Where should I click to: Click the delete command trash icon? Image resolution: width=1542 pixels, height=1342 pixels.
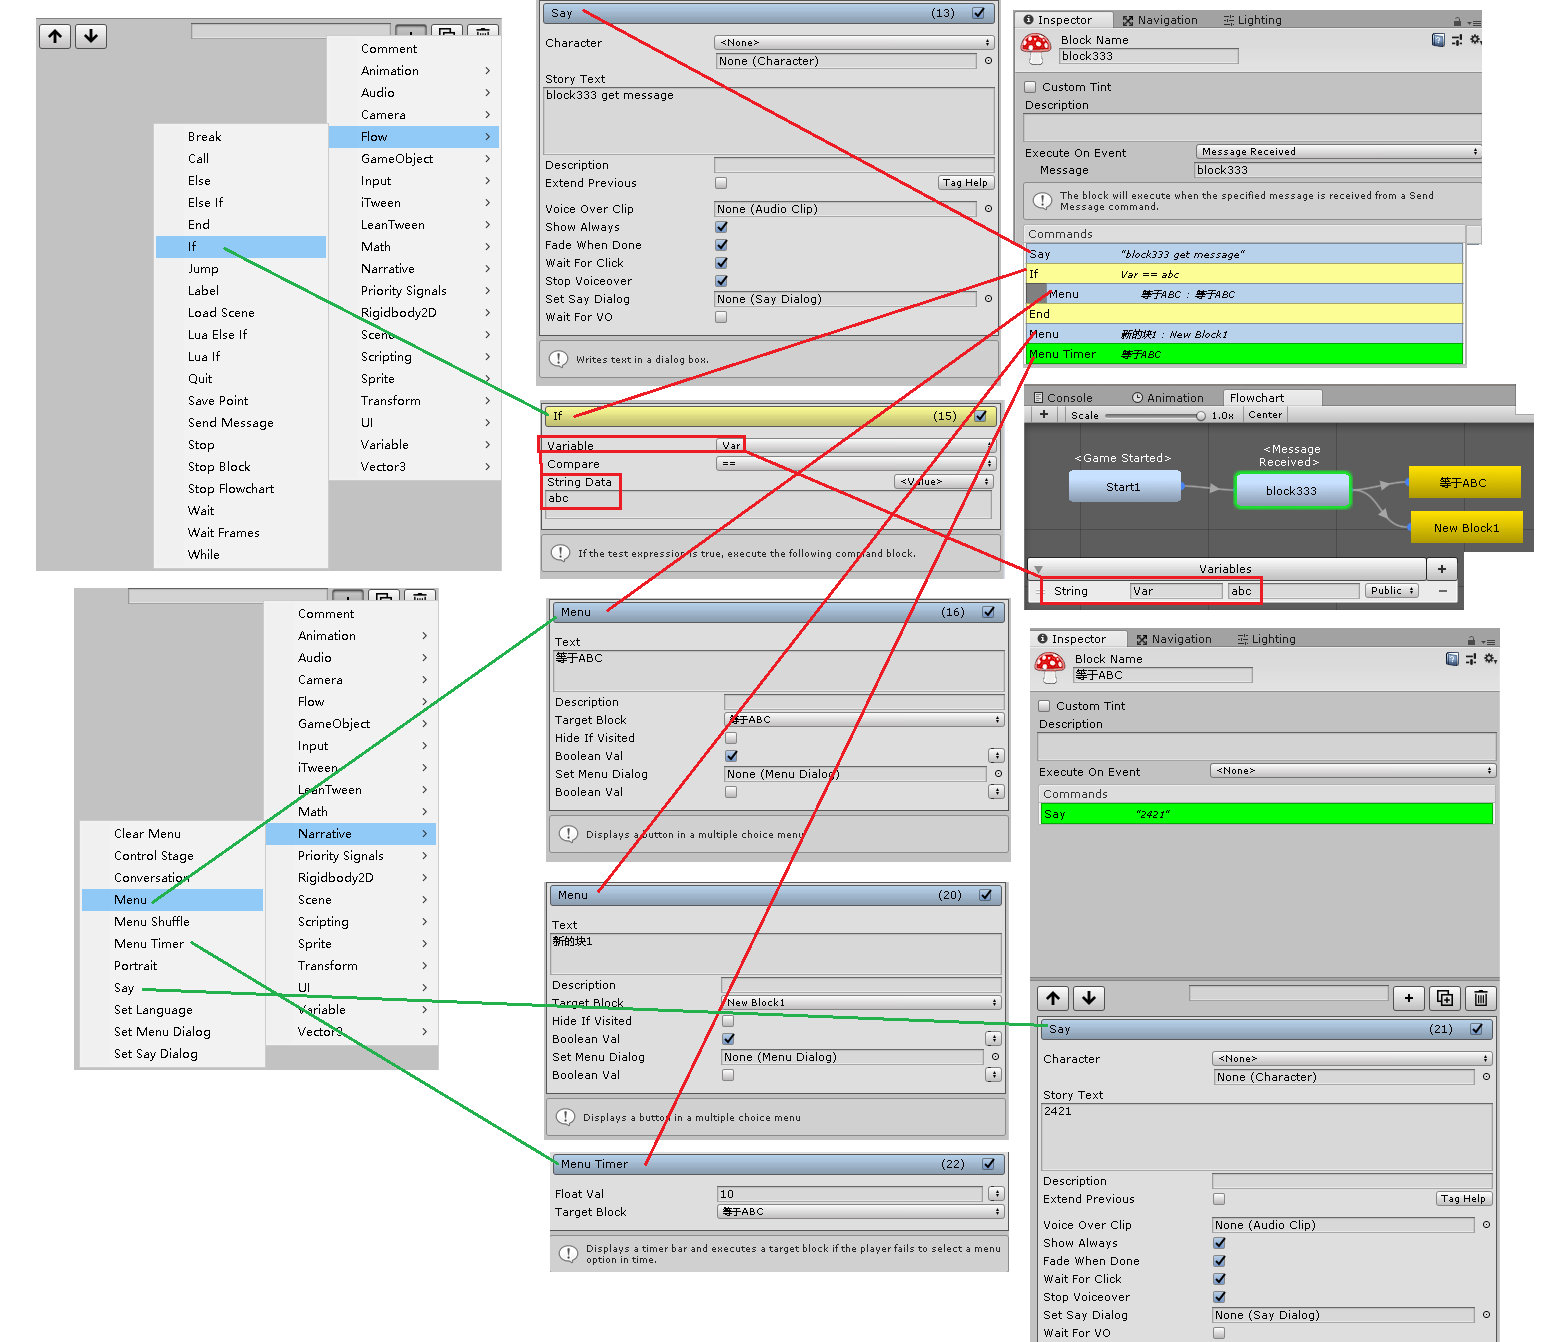tap(1480, 998)
